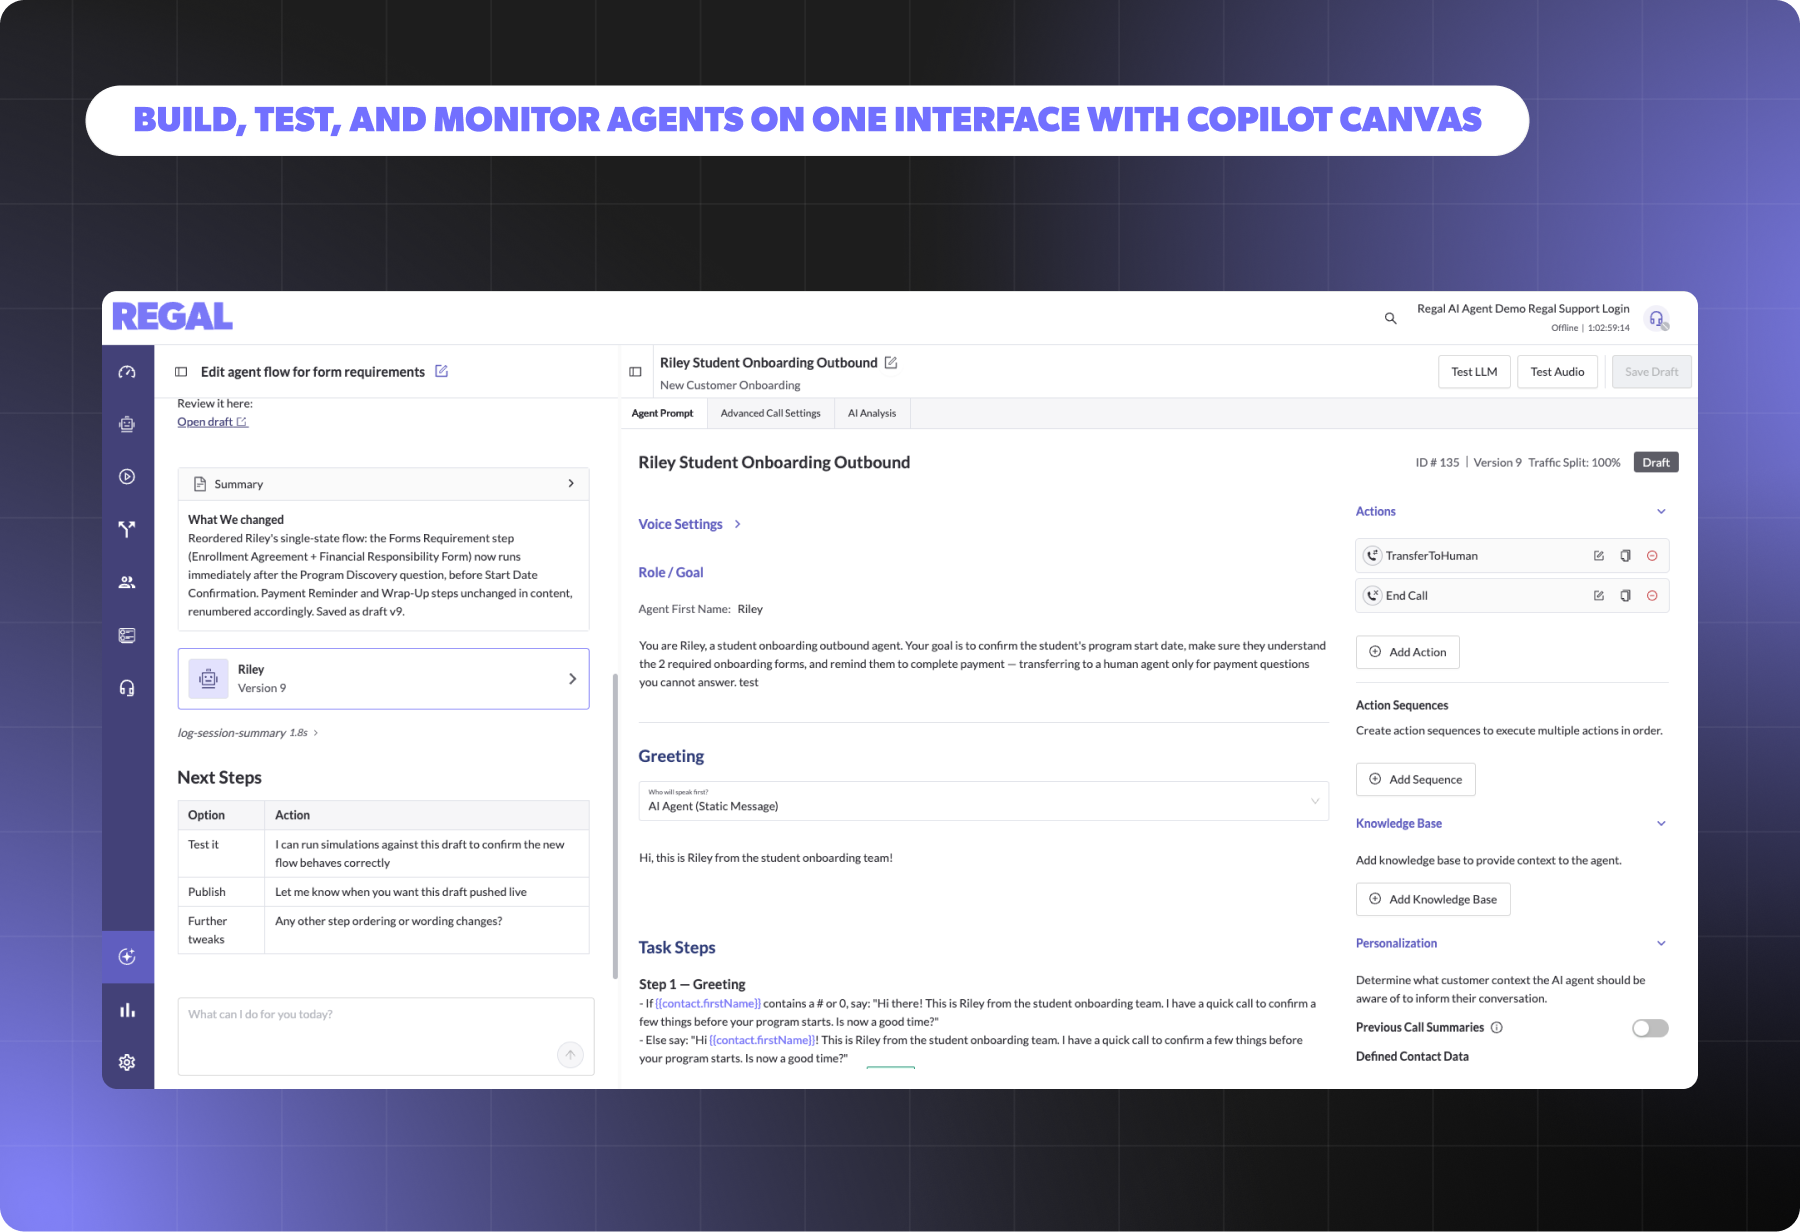
Task: Click the 'Test it' option cell
Action: pyautogui.click(x=221, y=853)
